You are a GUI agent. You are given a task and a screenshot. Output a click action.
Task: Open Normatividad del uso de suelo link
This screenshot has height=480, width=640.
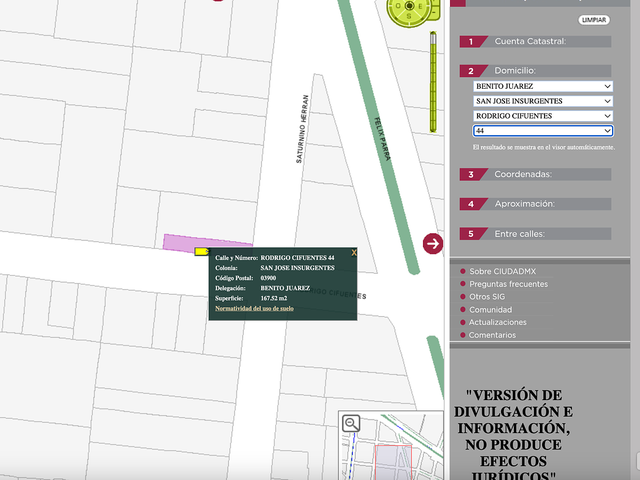(x=254, y=309)
